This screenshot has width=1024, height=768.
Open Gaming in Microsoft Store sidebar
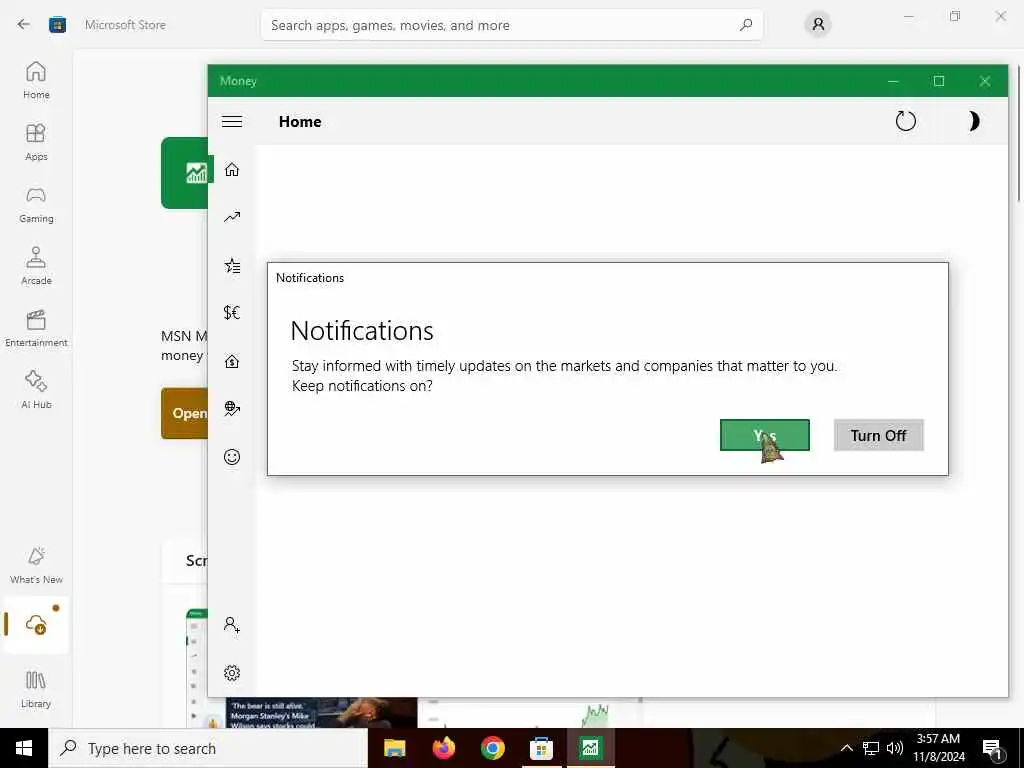coord(36,204)
